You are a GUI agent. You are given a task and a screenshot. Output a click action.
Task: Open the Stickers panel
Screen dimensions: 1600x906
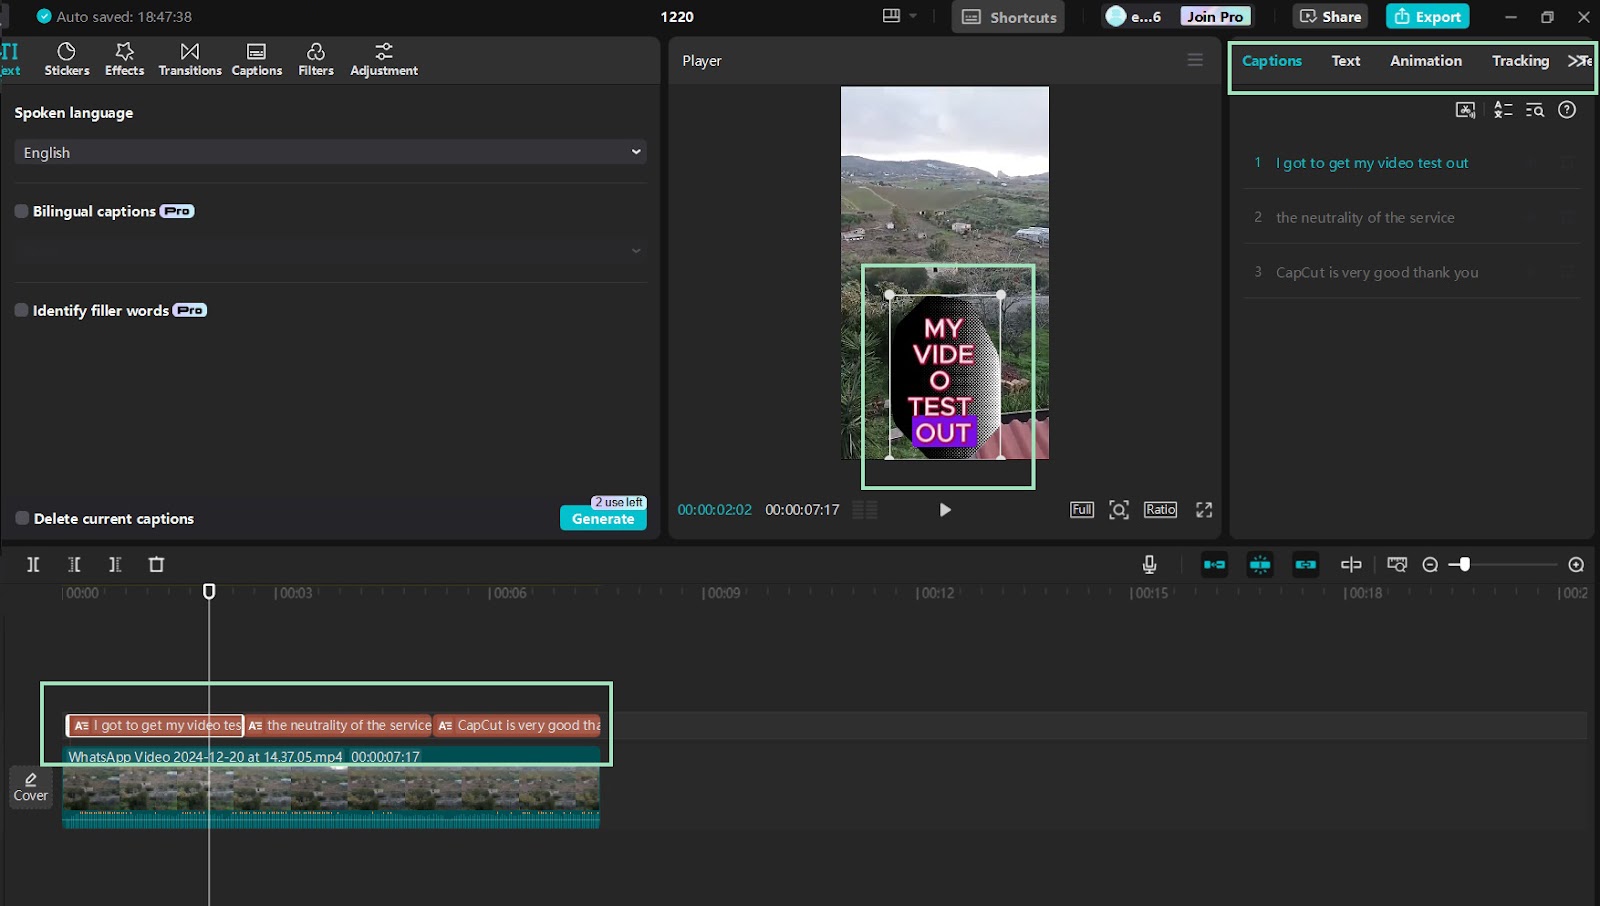(x=67, y=59)
